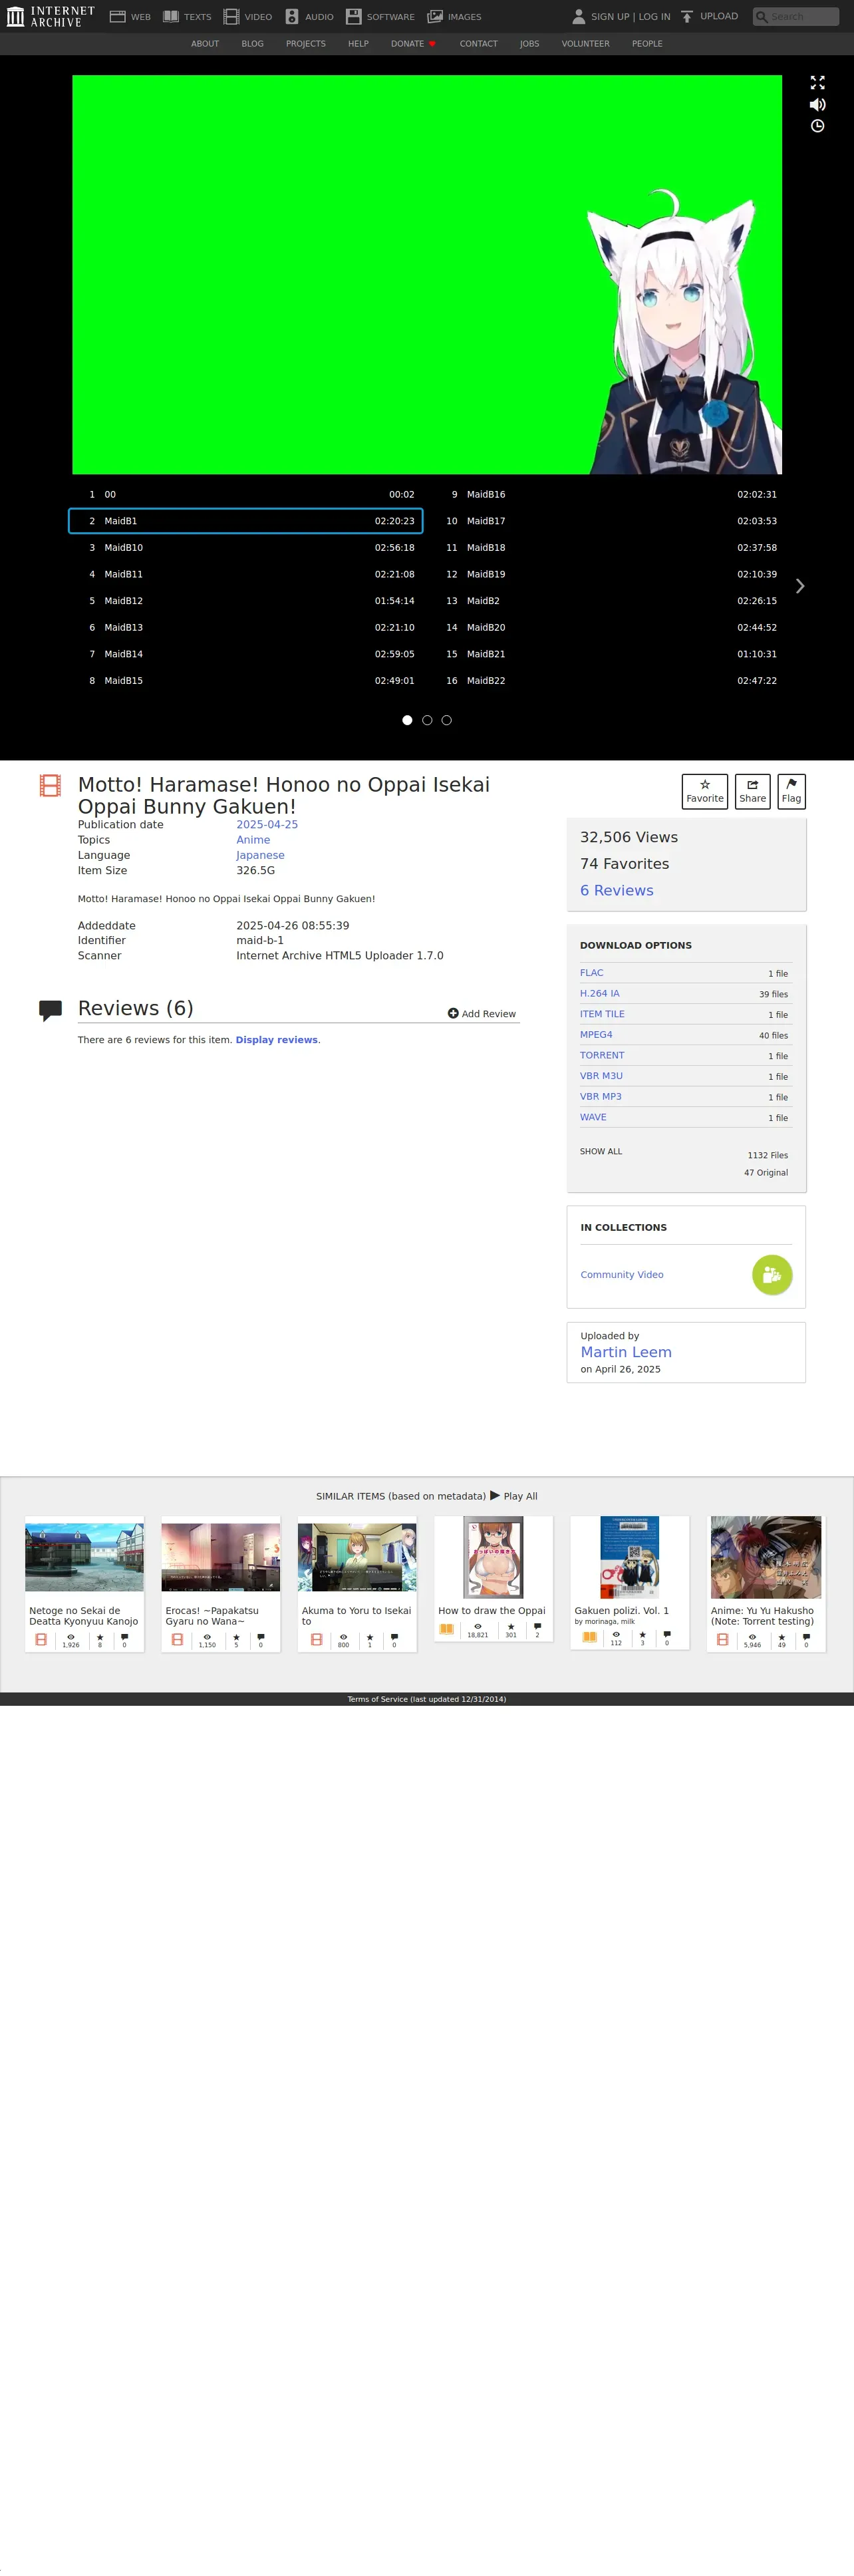Open the Web section icon
The width and height of the screenshot is (854, 2576).
[x=117, y=16]
